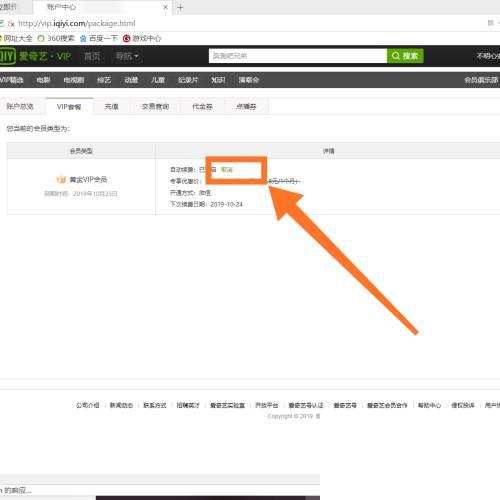Click the date 2019-10-24
Image resolution: width=500 pixels, height=500 pixels.
click(227, 204)
